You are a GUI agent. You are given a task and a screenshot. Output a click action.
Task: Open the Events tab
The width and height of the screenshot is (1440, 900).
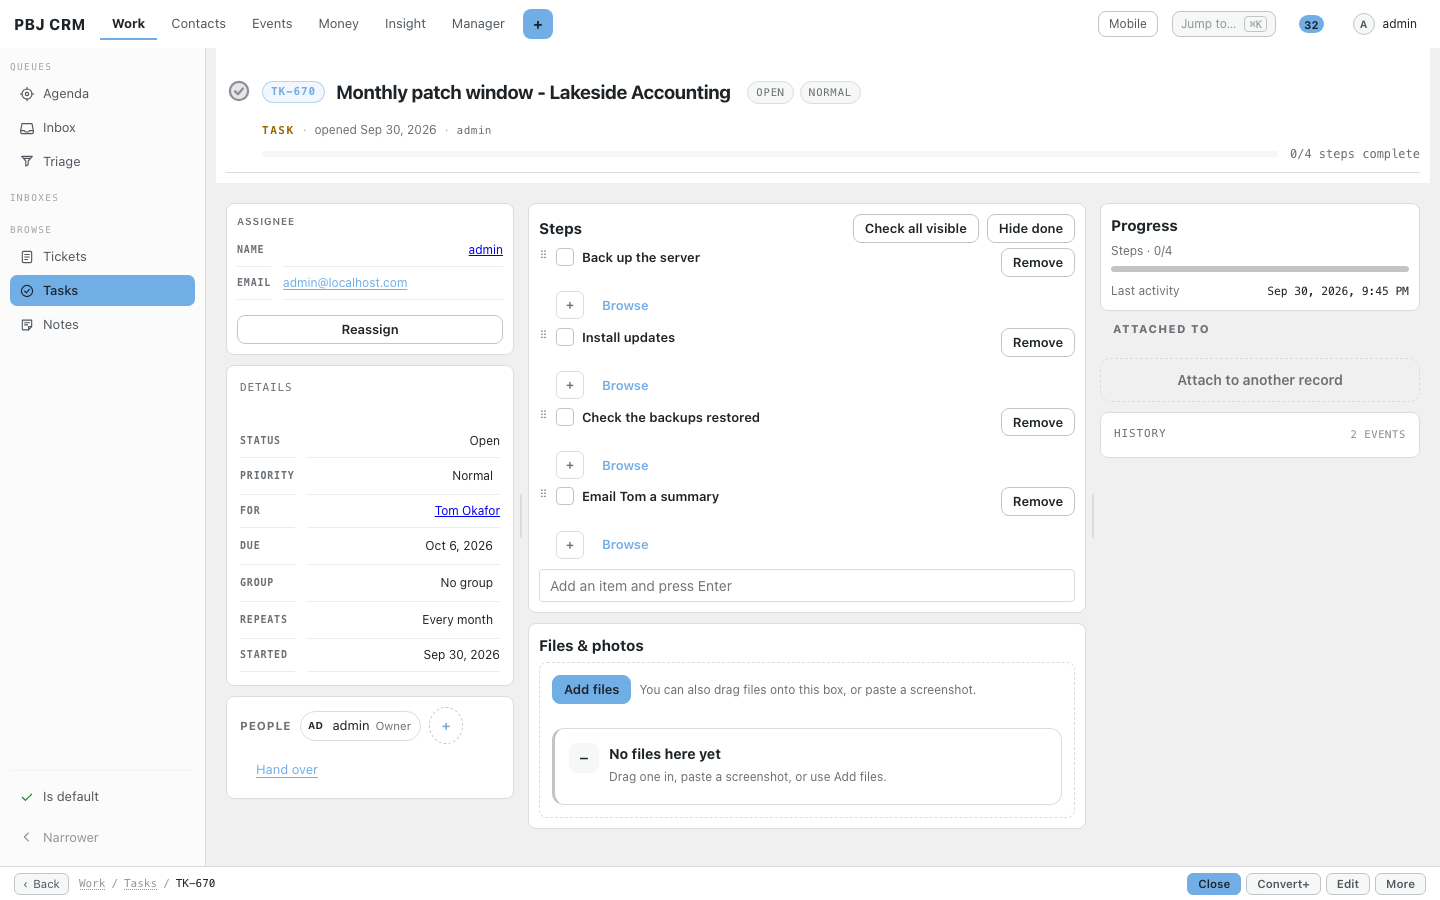272,23
